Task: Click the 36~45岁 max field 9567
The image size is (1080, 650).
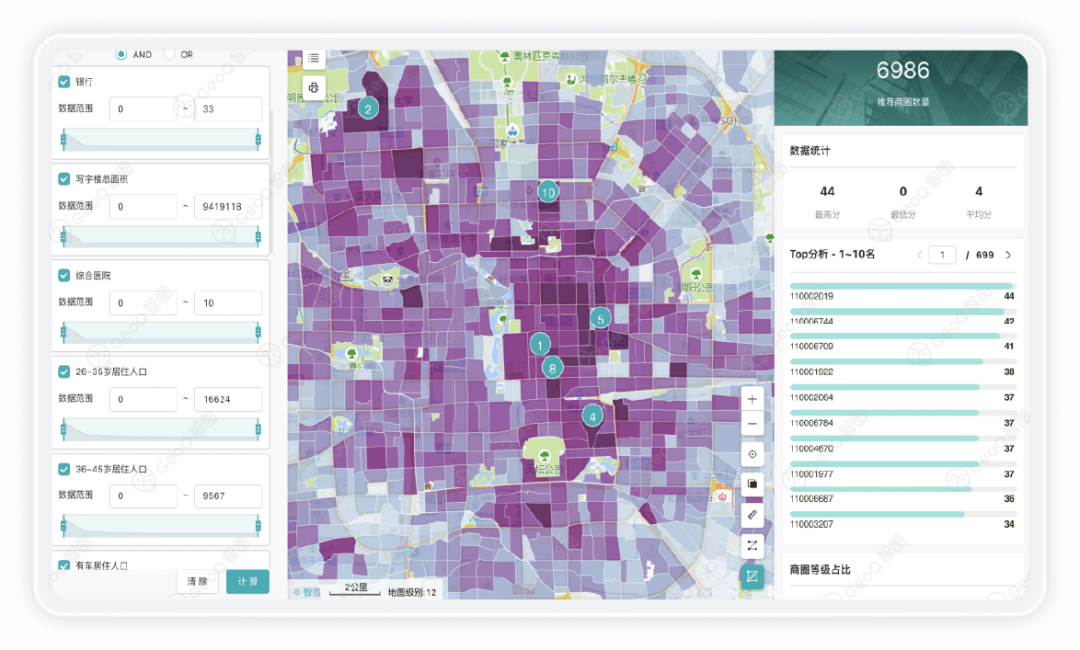Action: coord(228,495)
